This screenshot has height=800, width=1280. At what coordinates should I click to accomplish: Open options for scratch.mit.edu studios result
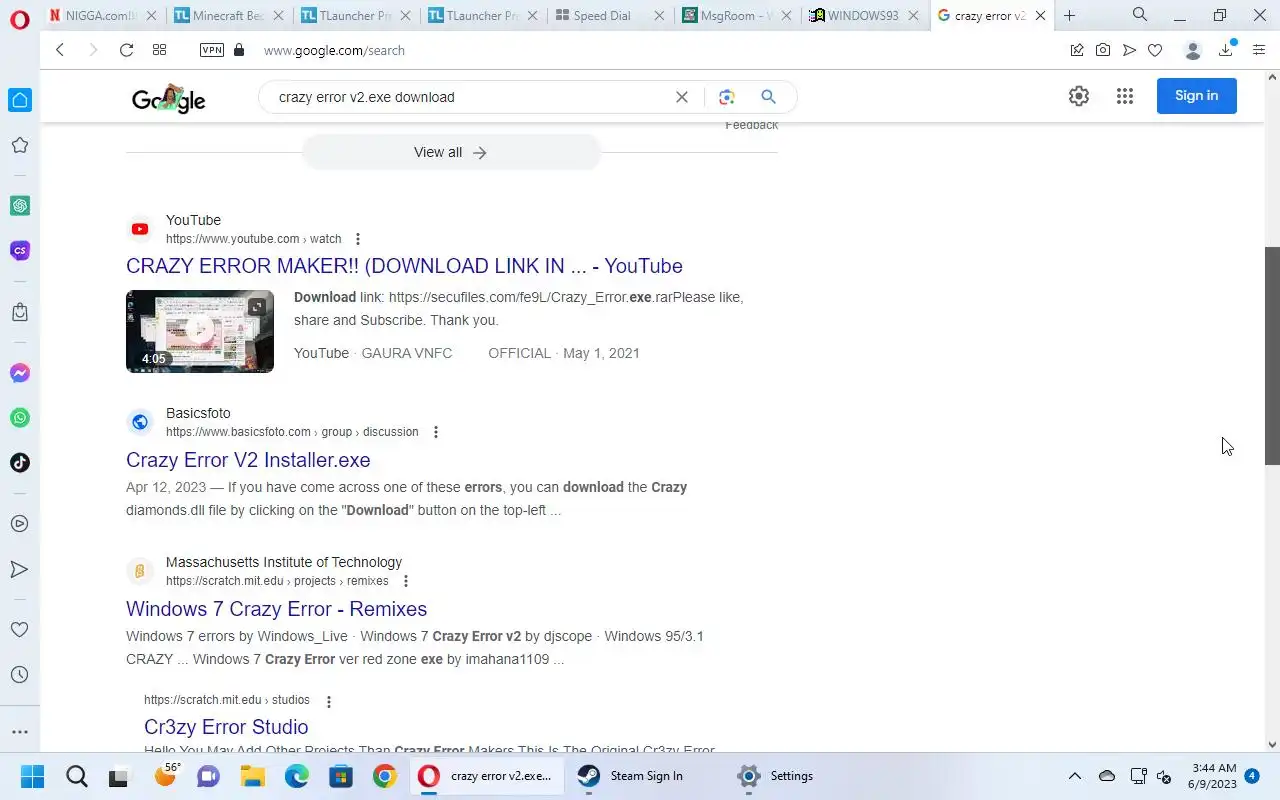click(328, 701)
